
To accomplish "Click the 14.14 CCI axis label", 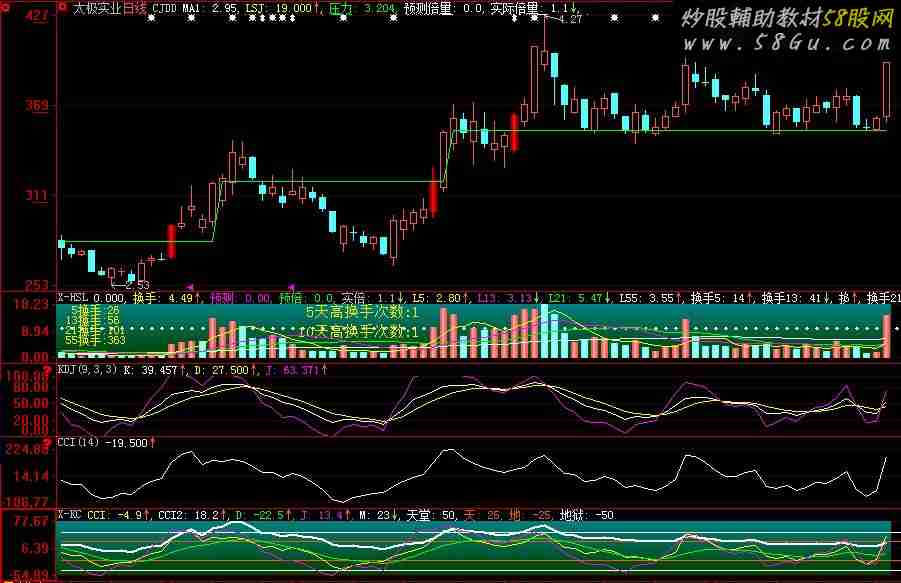I will (x=31, y=476).
